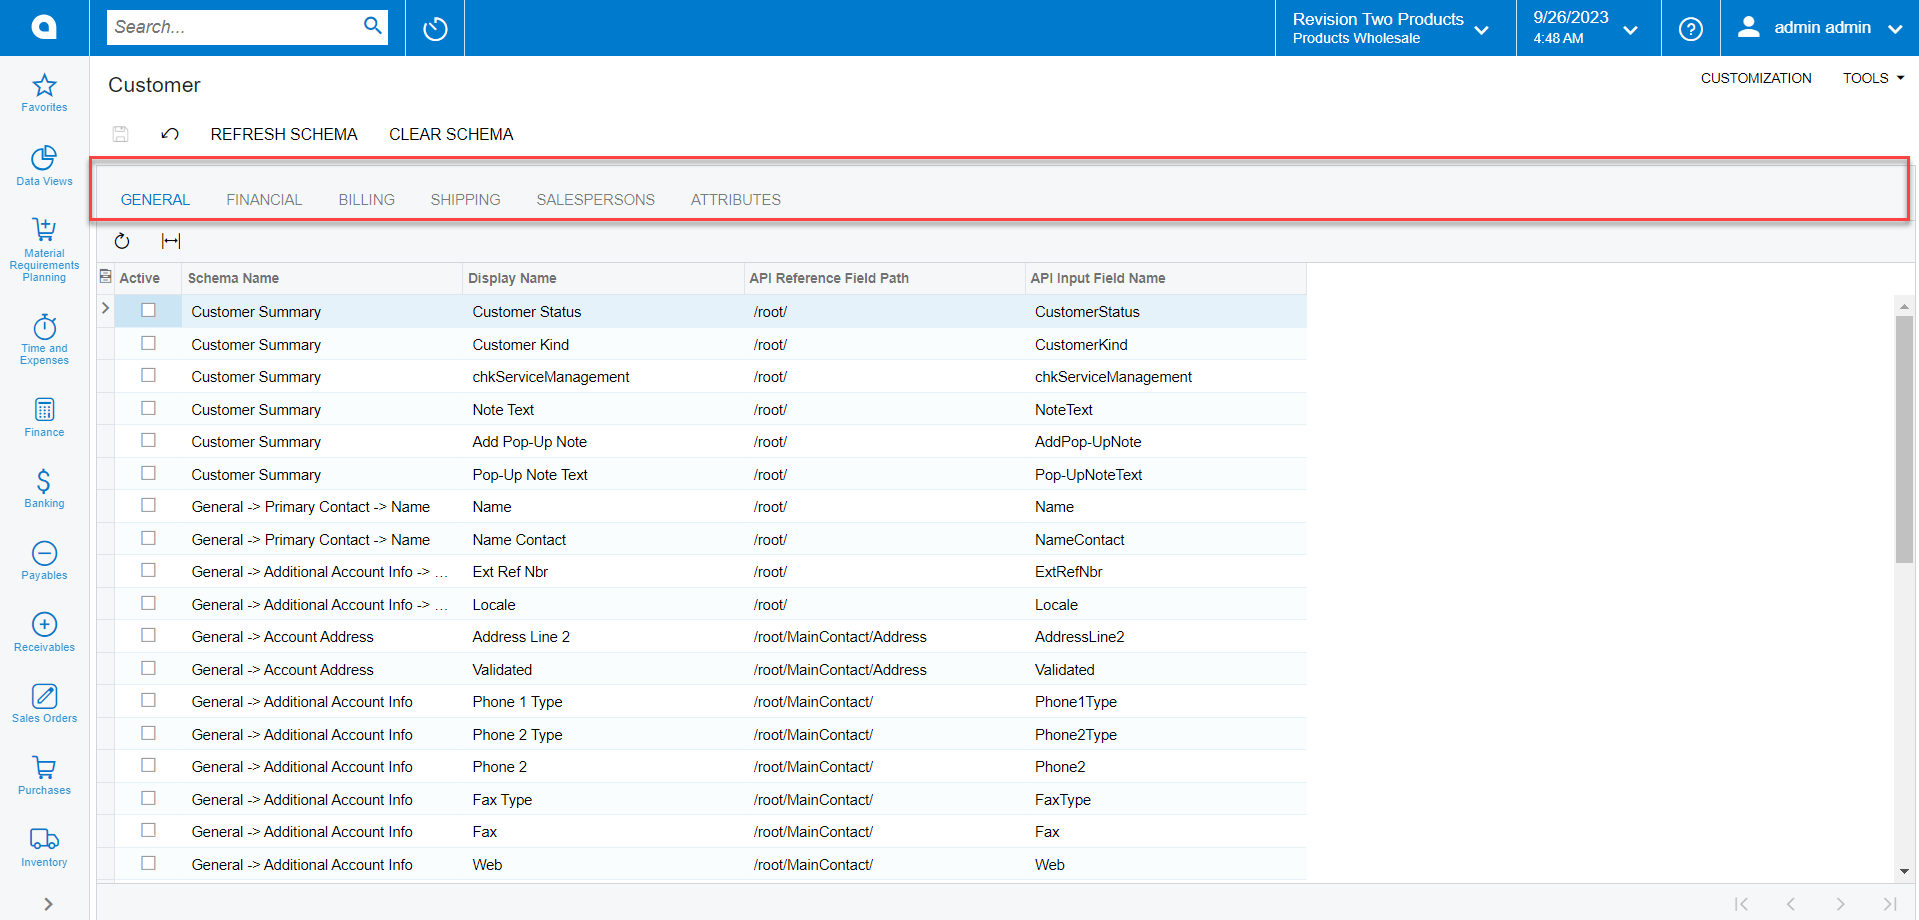Check Active for the Fax schema row
1919x920 pixels.
coord(148,830)
